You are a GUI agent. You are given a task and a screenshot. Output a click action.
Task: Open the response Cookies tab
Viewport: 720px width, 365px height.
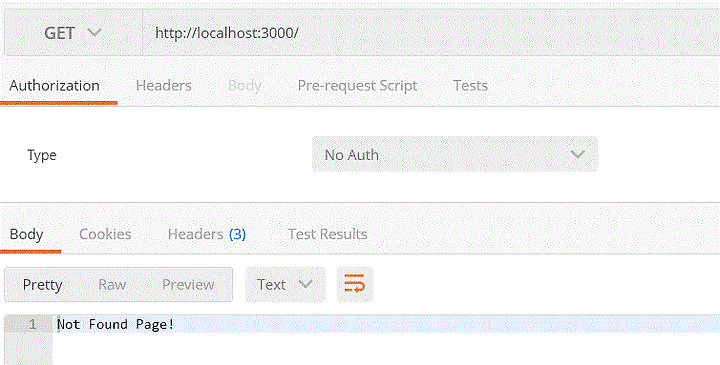click(105, 235)
